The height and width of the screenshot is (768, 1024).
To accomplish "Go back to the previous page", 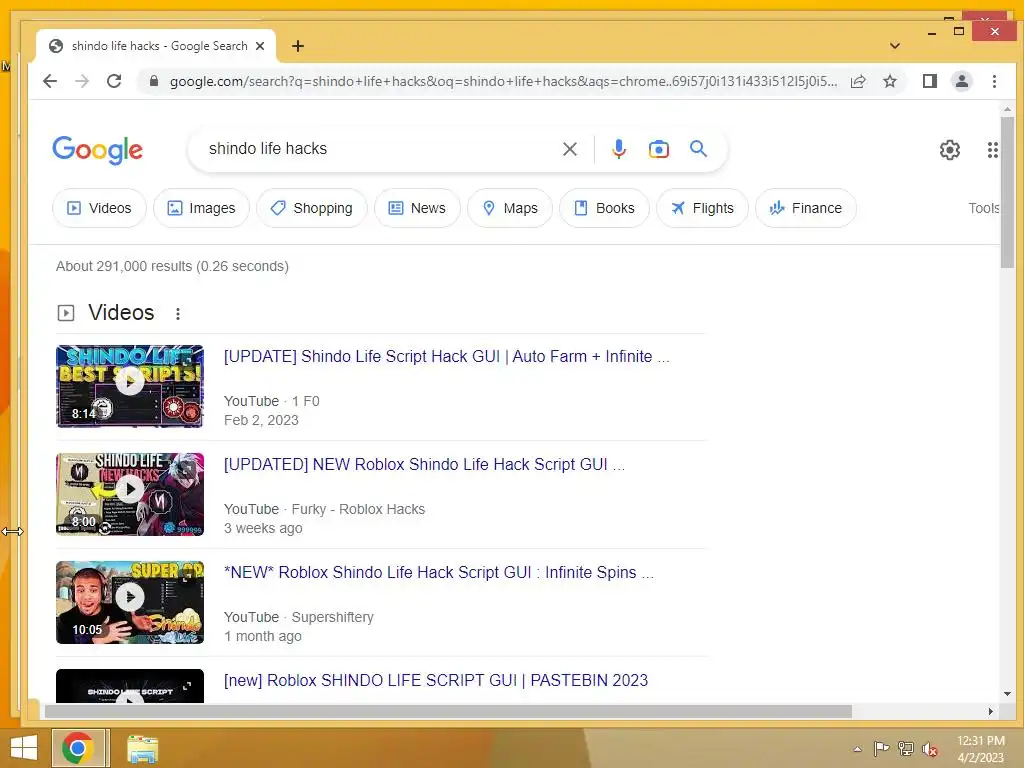I will coord(50,81).
